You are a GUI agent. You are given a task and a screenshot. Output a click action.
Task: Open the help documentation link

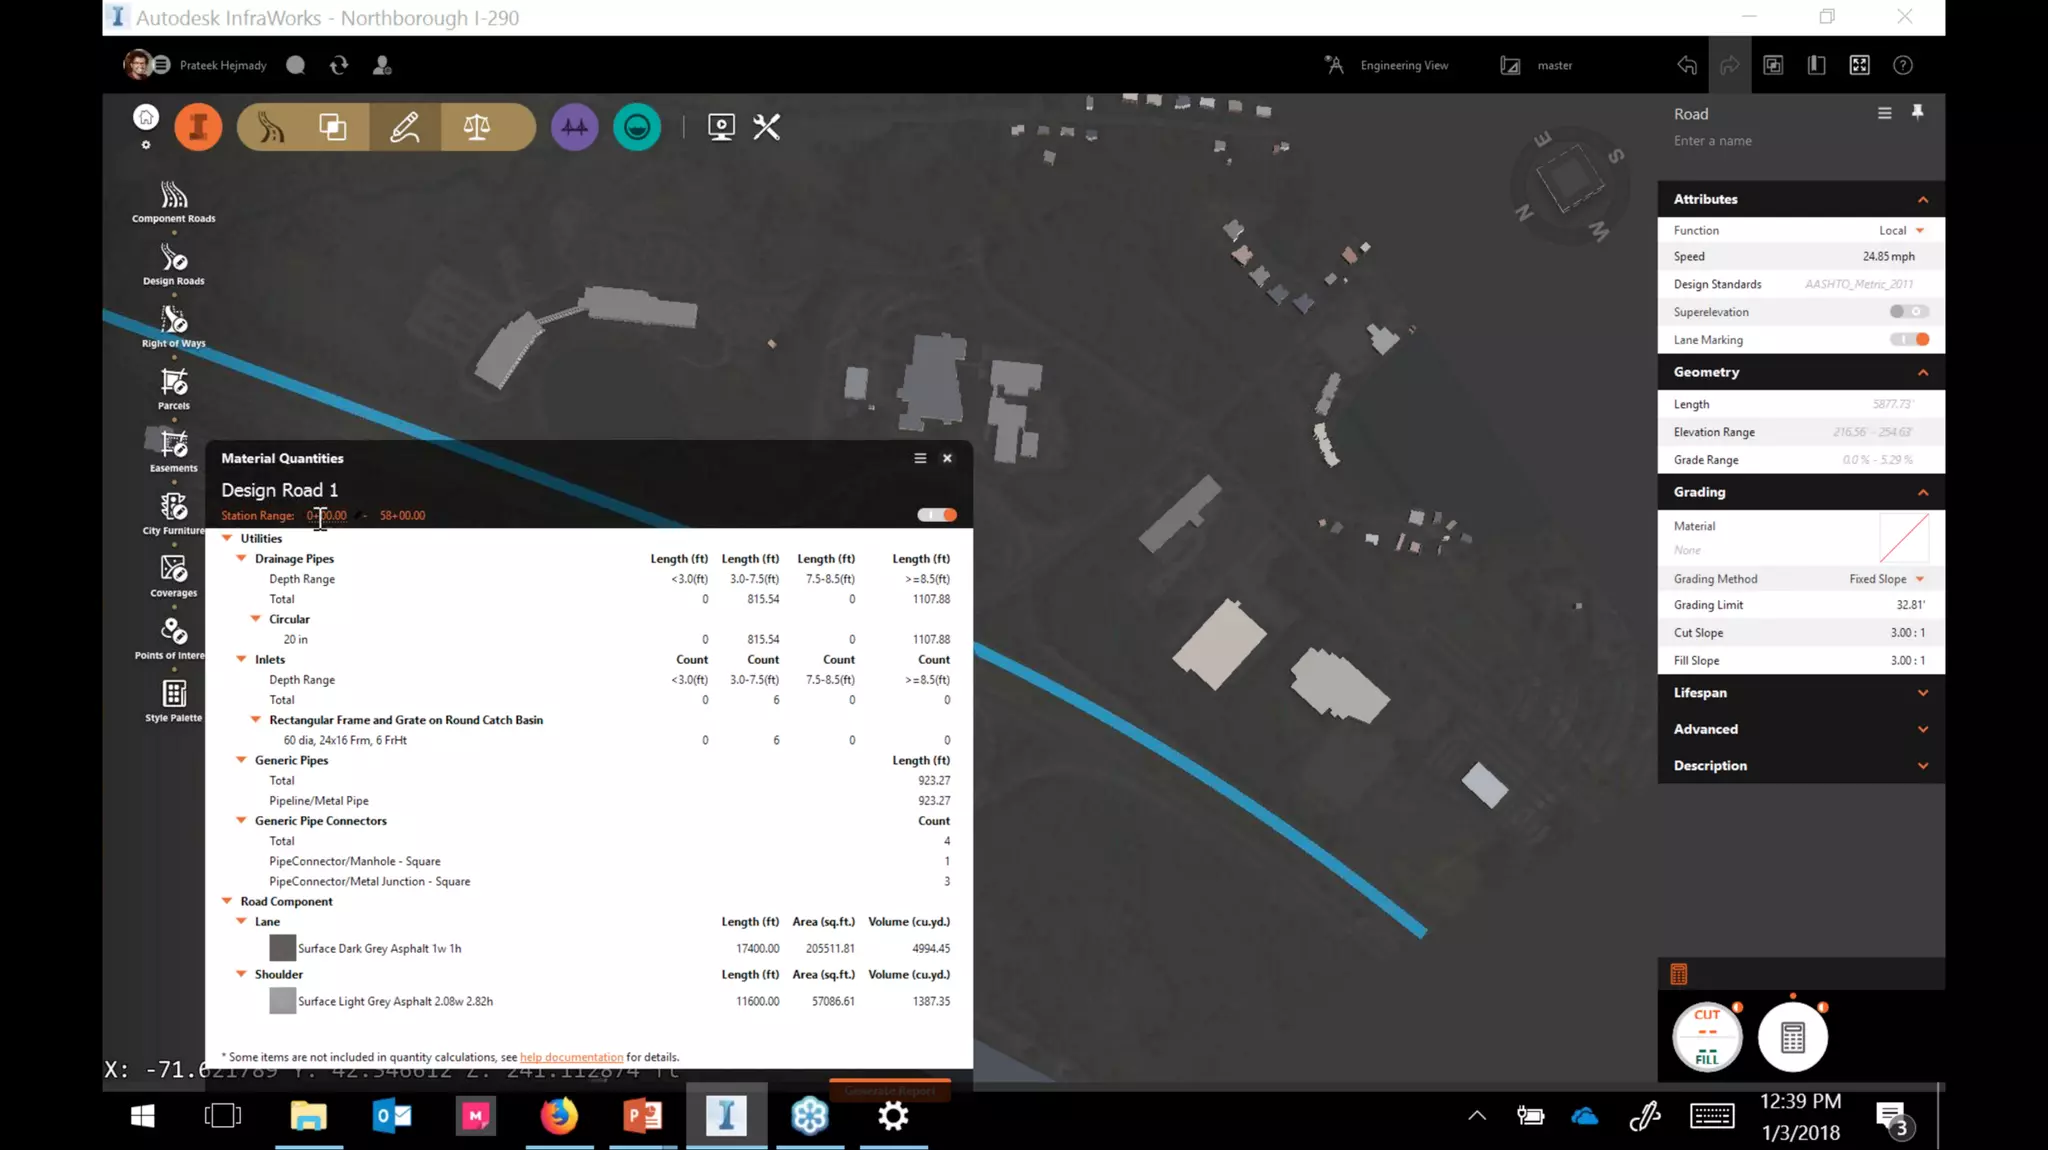tap(571, 1057)
